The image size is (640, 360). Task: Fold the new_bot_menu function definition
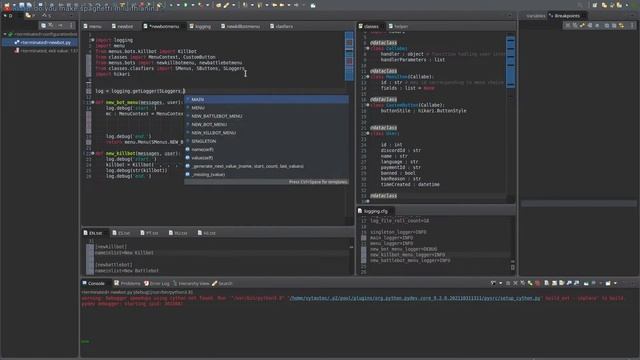coord(93,102)
